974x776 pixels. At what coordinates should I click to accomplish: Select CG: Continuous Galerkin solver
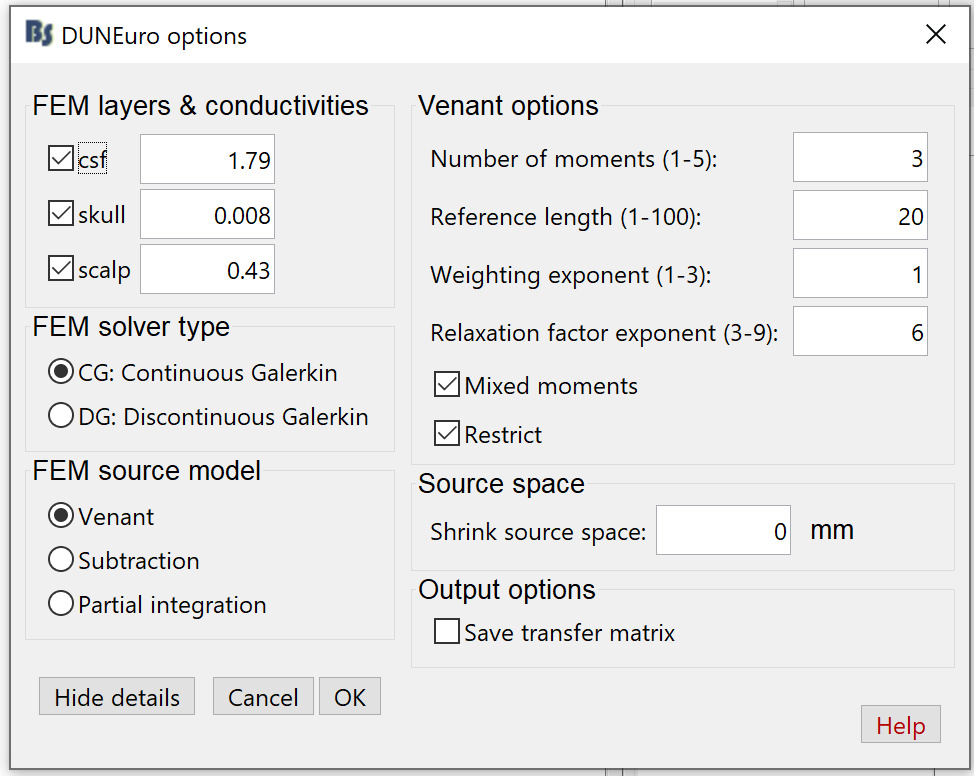pyautogui.click(x=61, y=373)
